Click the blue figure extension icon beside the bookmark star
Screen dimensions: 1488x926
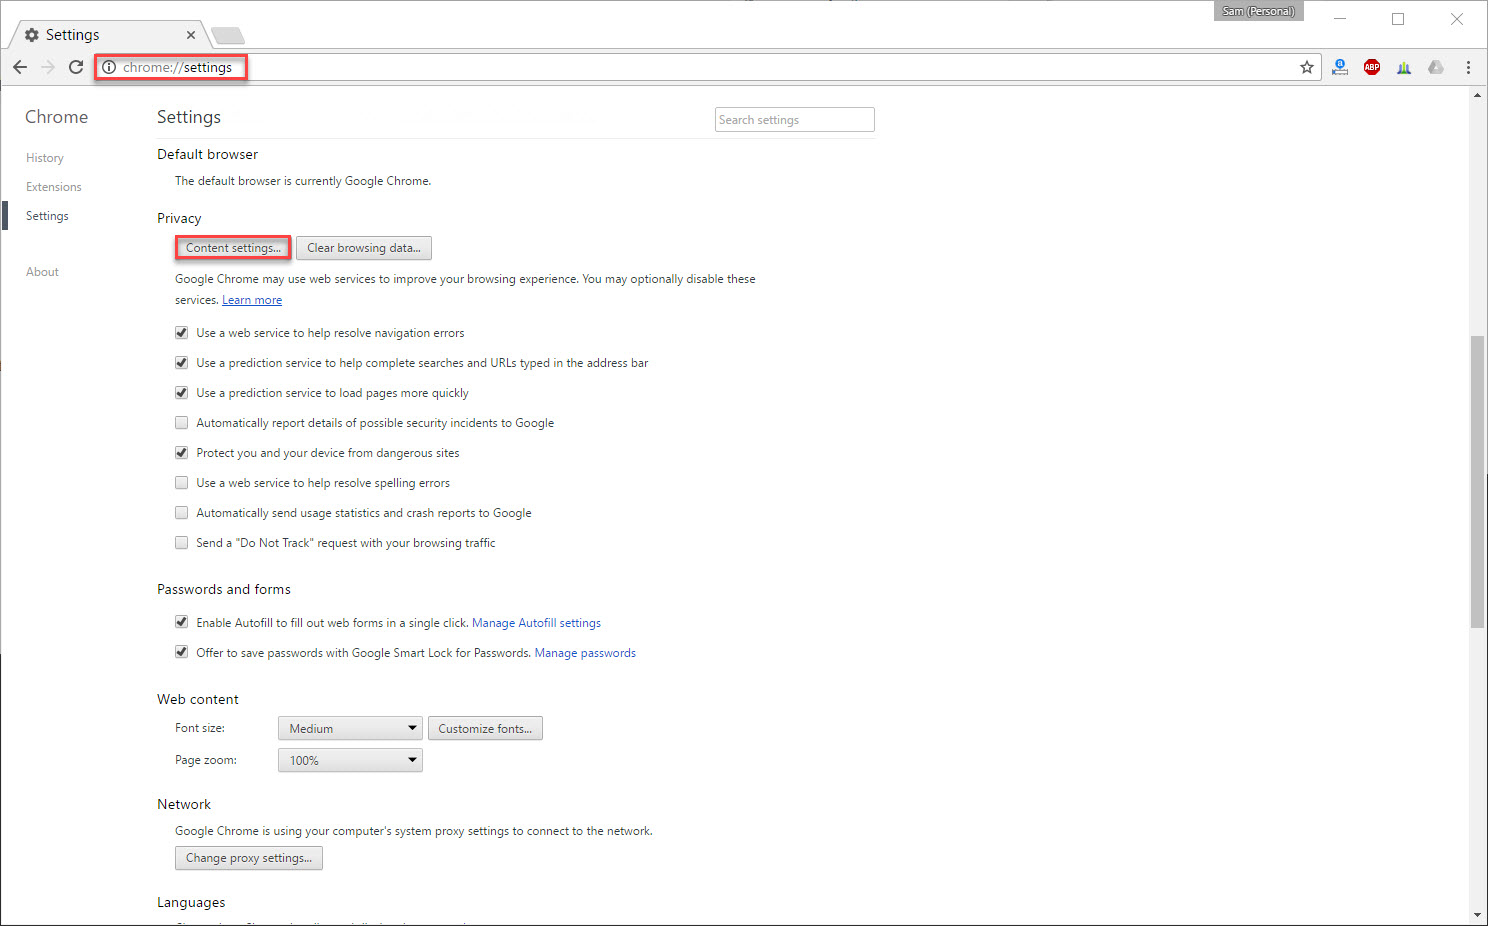(x=1340, y=67)
